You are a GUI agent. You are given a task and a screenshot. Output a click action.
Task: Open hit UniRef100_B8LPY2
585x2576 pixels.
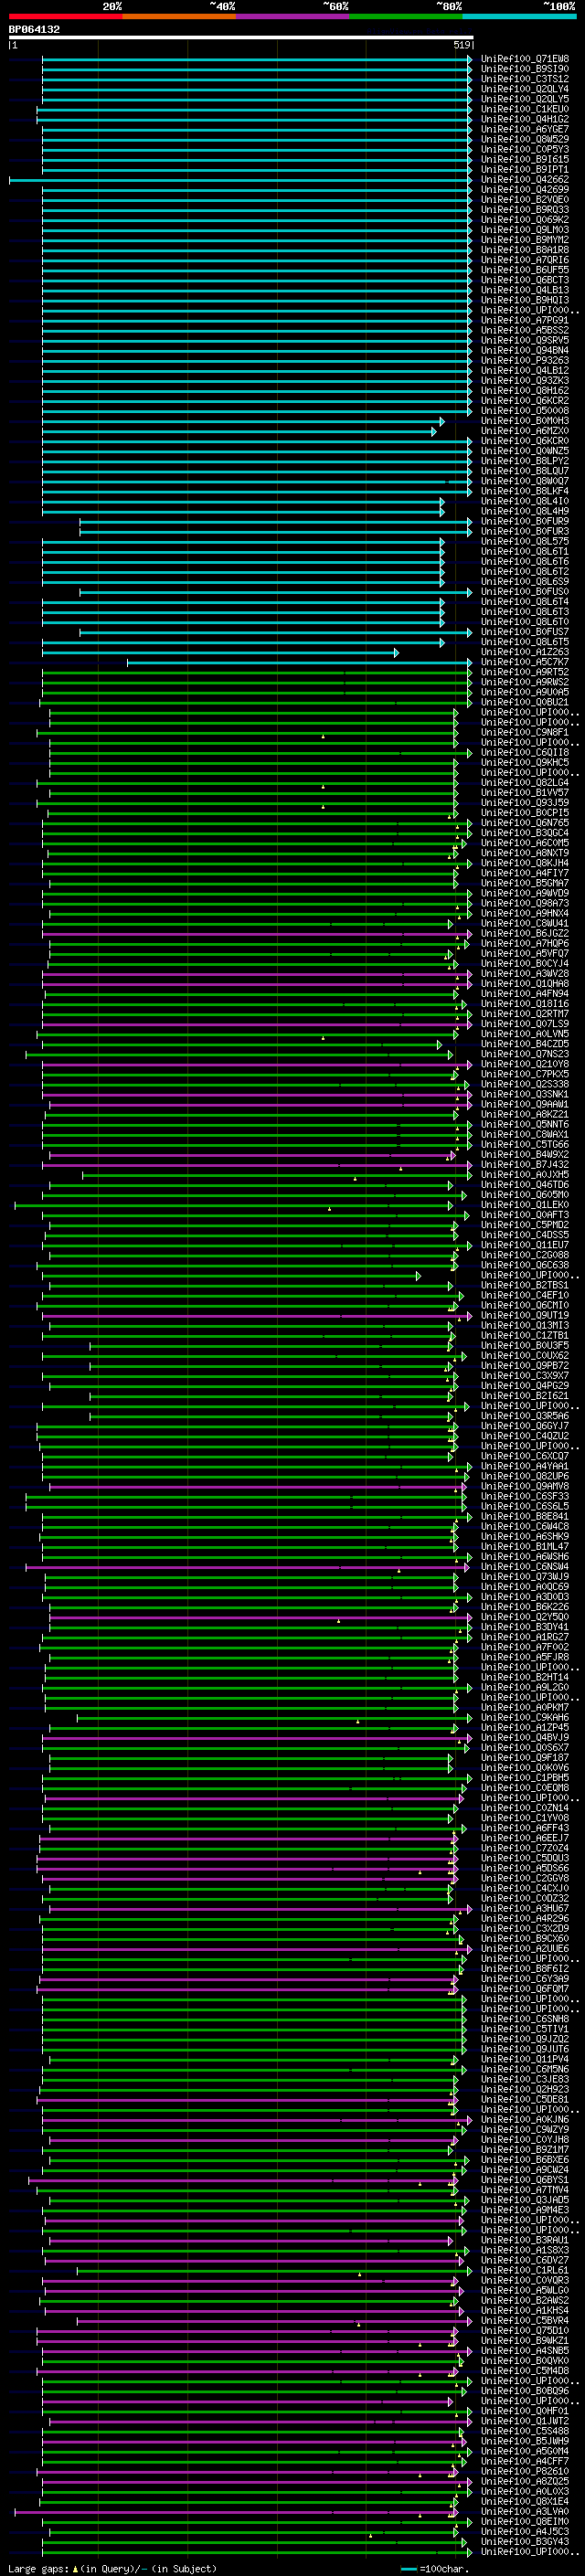(524, 461)
